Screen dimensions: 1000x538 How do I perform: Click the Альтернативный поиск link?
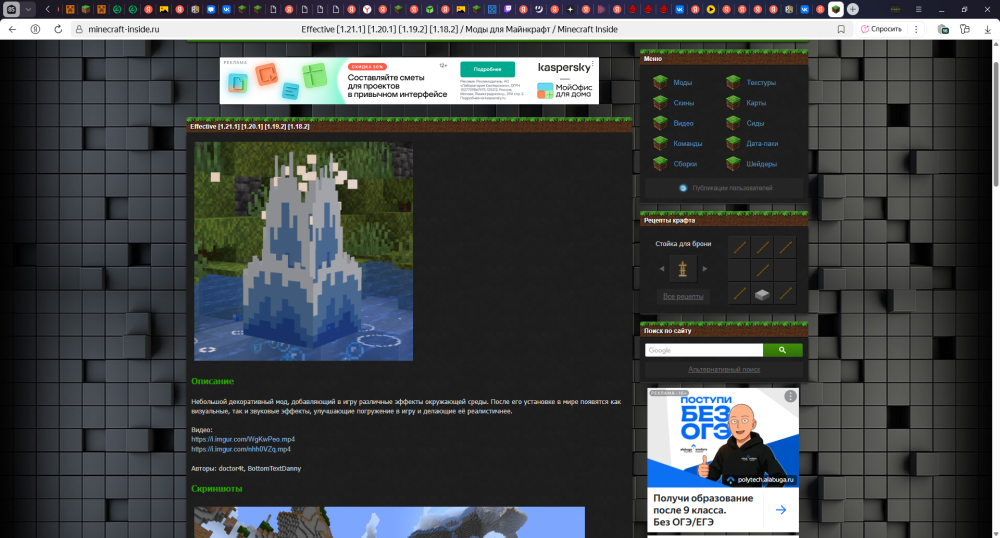point(724,370)
